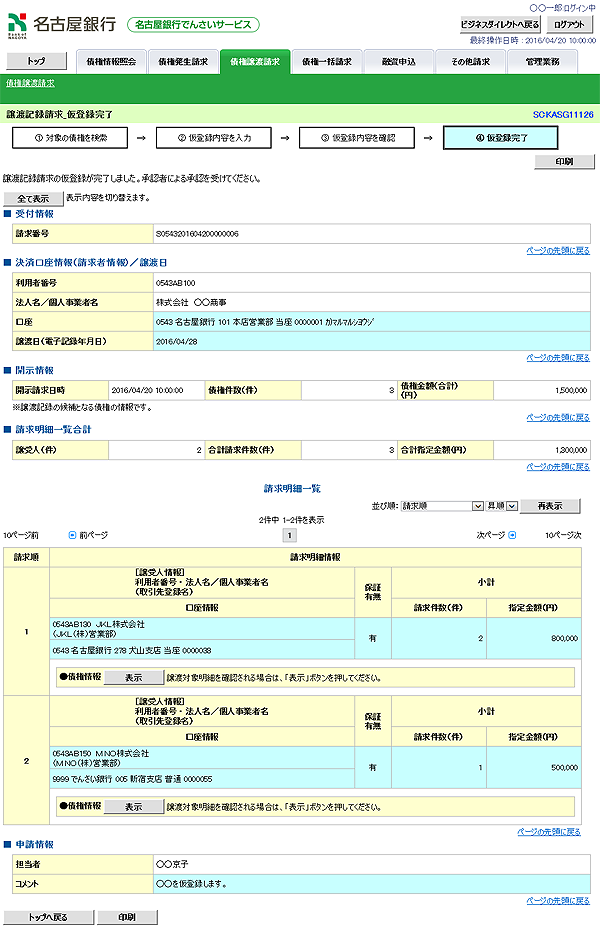Click screen ID SCKASG11126
Viewport: 600px width, 933px height.
563,114
